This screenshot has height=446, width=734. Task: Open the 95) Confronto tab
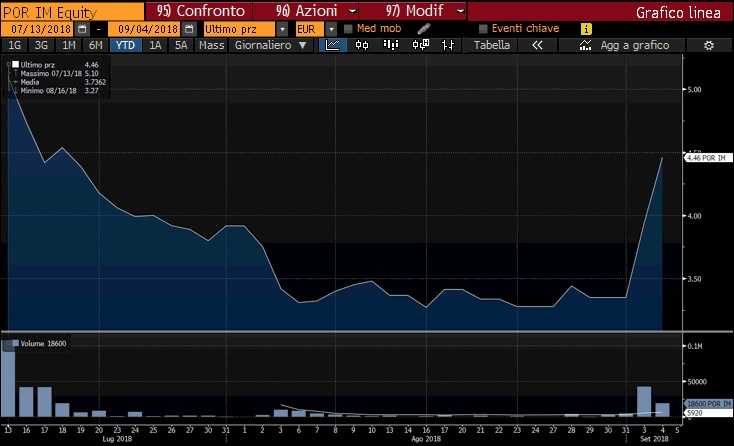pyautogui.click(x=200, y=11)
